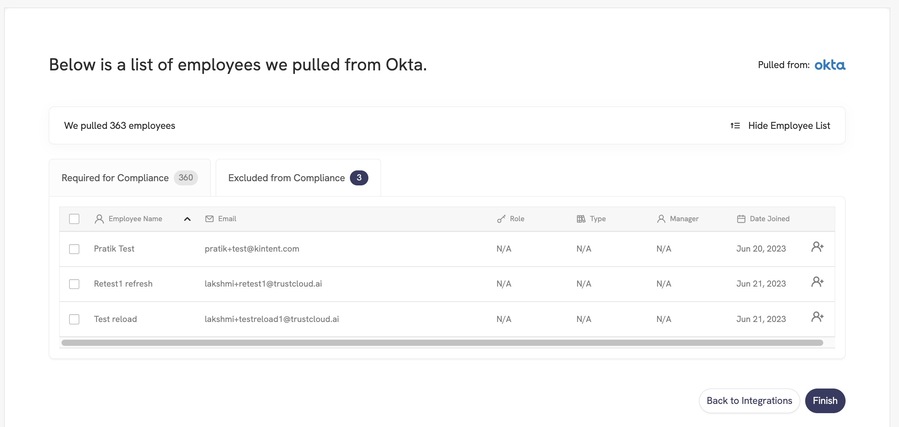
Task: Toggle Employee Name sort chevron
Action: 187,219
